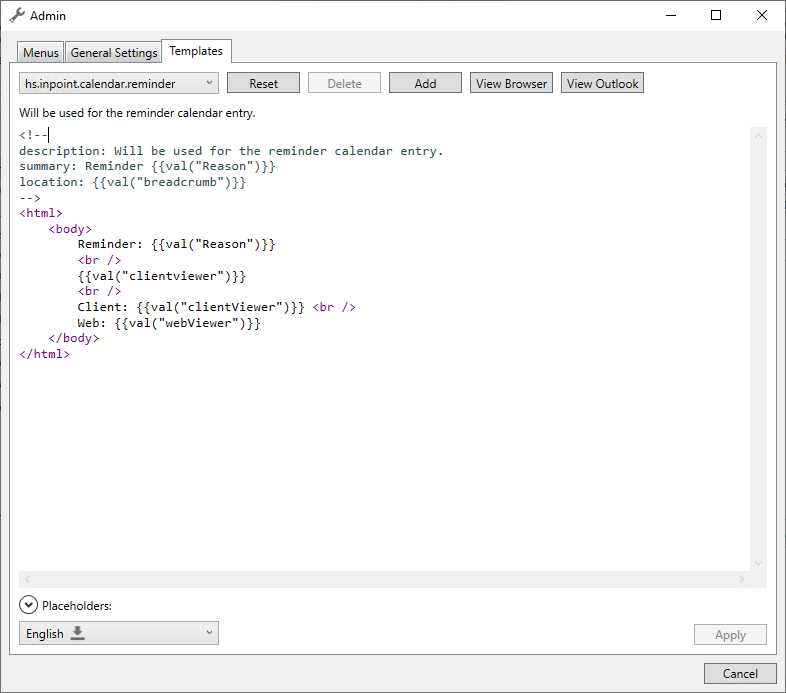Viewport: 786px width, 693px height.
Task: Select the Templates tab
Action: [x=196, y=51]
